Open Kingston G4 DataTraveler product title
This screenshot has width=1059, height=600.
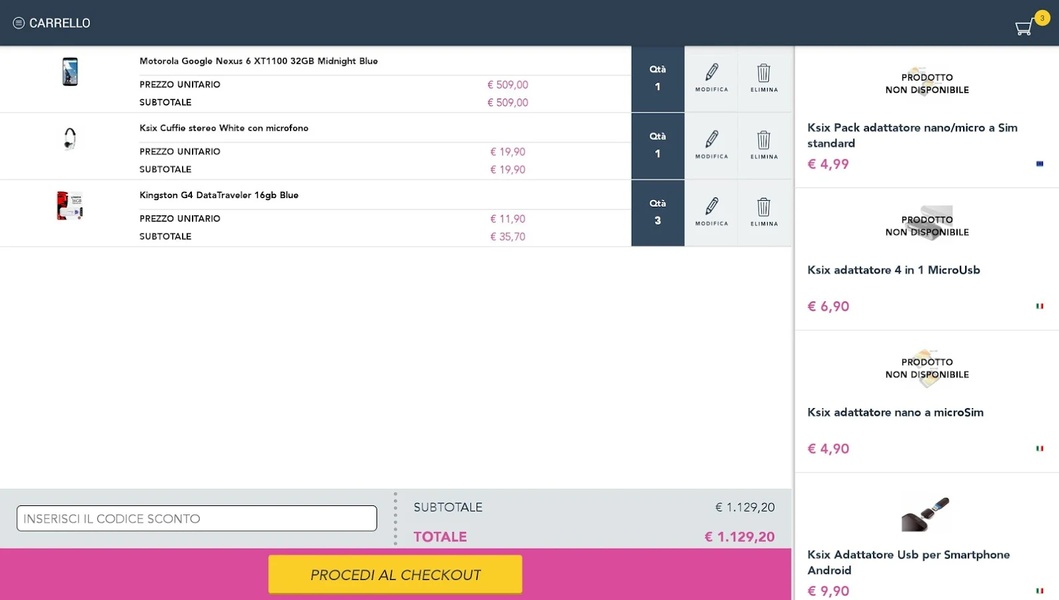click(x=219, y=195)
